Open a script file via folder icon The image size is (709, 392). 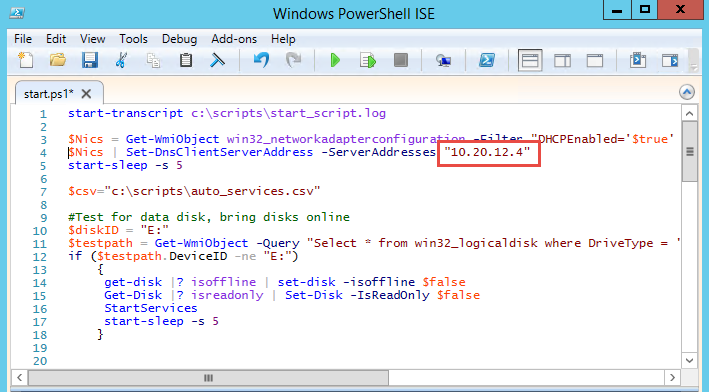coord(57,60)
